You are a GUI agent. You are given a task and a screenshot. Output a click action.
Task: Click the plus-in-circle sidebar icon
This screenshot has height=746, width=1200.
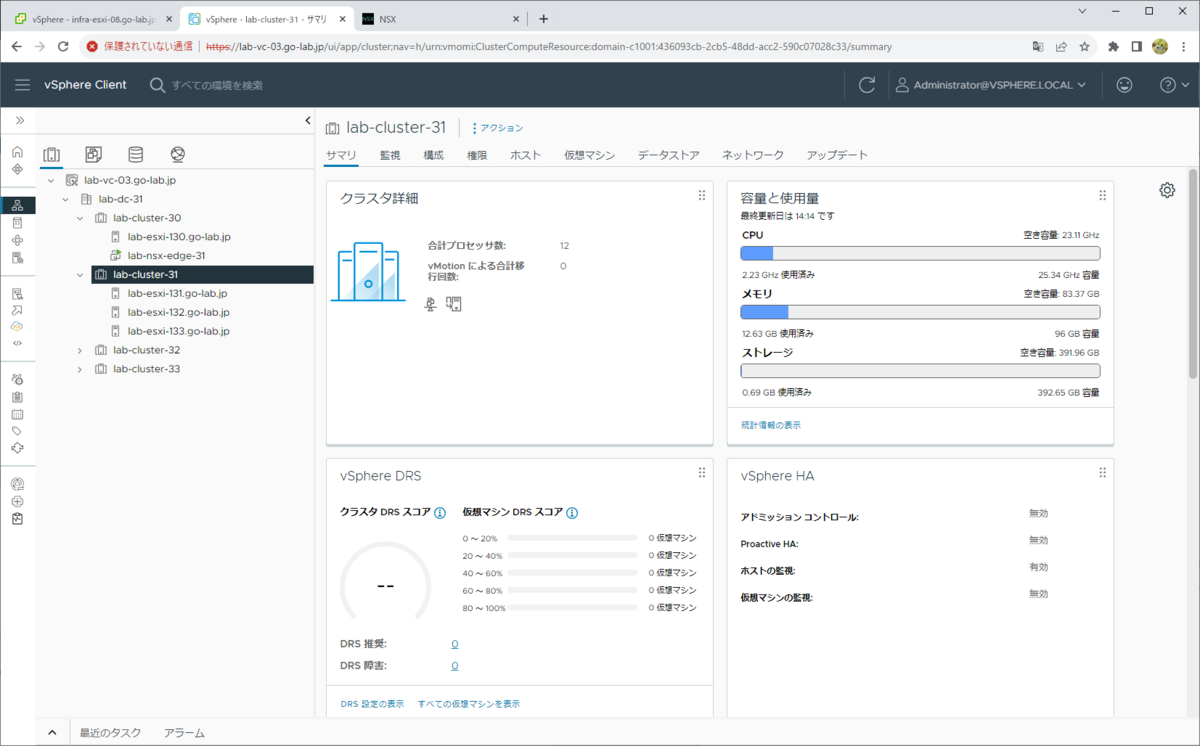point(17,501)
